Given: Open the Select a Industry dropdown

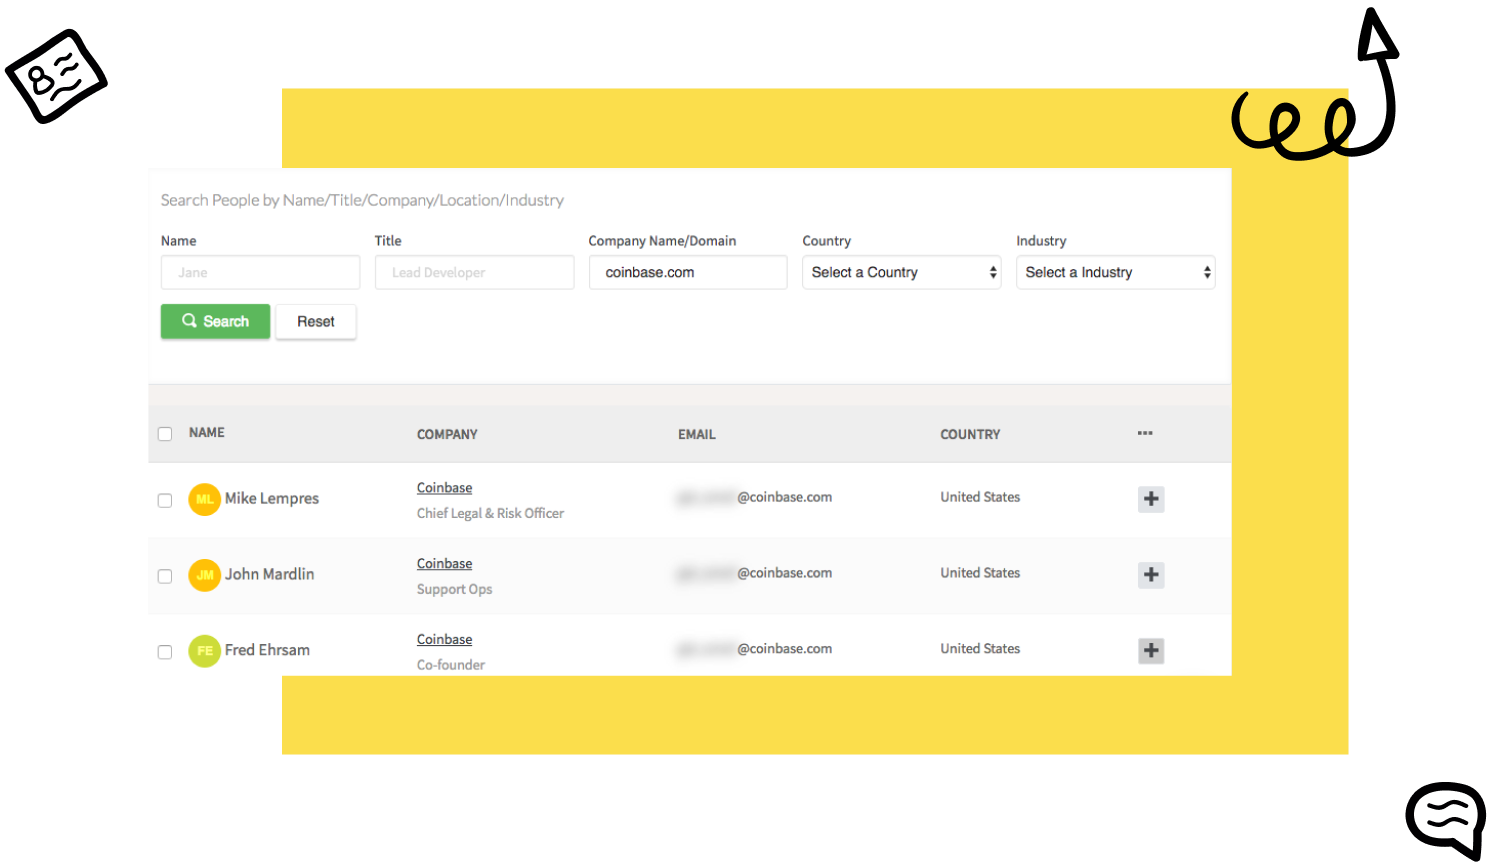Looking at the screenshot, I should tap(1115, 272).
